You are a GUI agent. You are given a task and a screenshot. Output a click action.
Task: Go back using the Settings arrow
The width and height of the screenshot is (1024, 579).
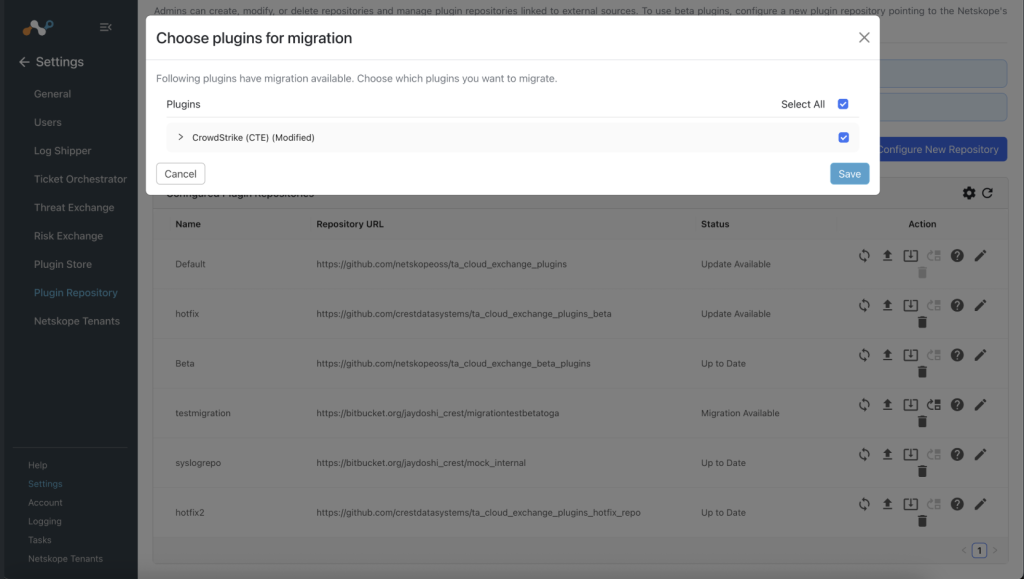point(24,62)
